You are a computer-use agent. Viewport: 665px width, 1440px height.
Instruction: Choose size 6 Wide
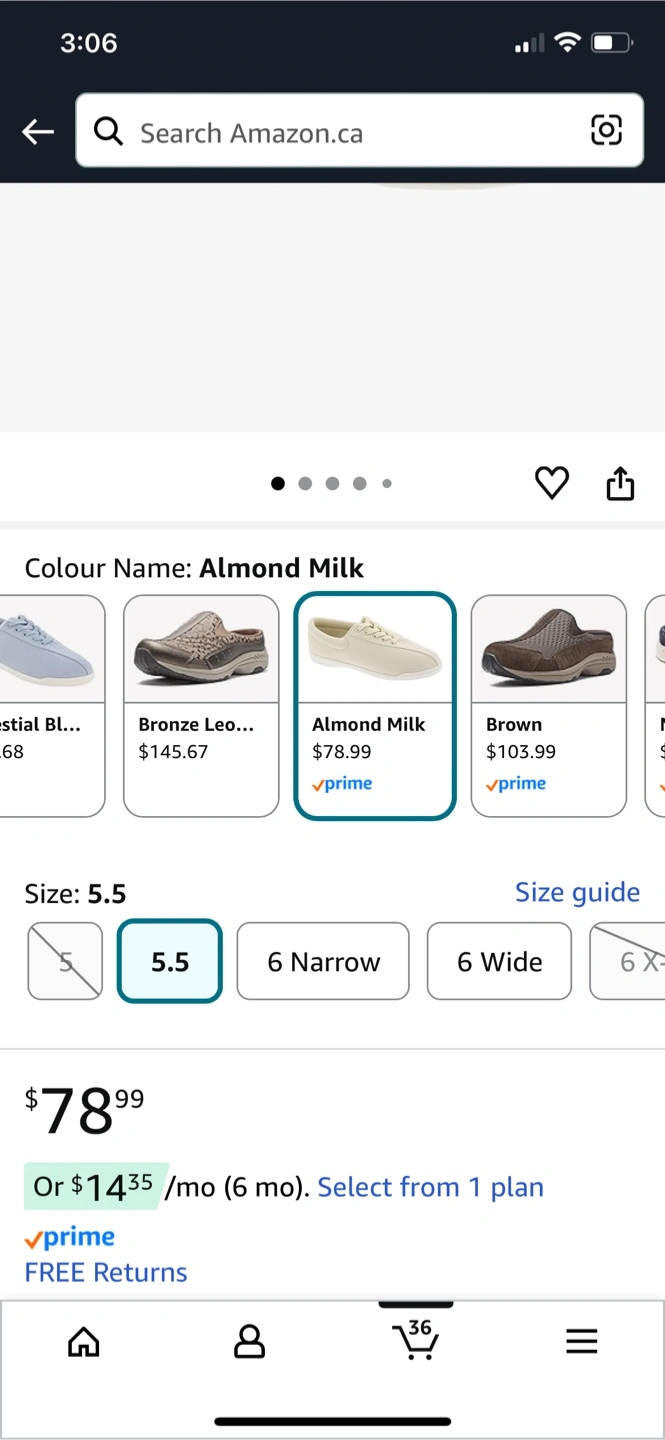pyautogui.click(x=499, y=961)
